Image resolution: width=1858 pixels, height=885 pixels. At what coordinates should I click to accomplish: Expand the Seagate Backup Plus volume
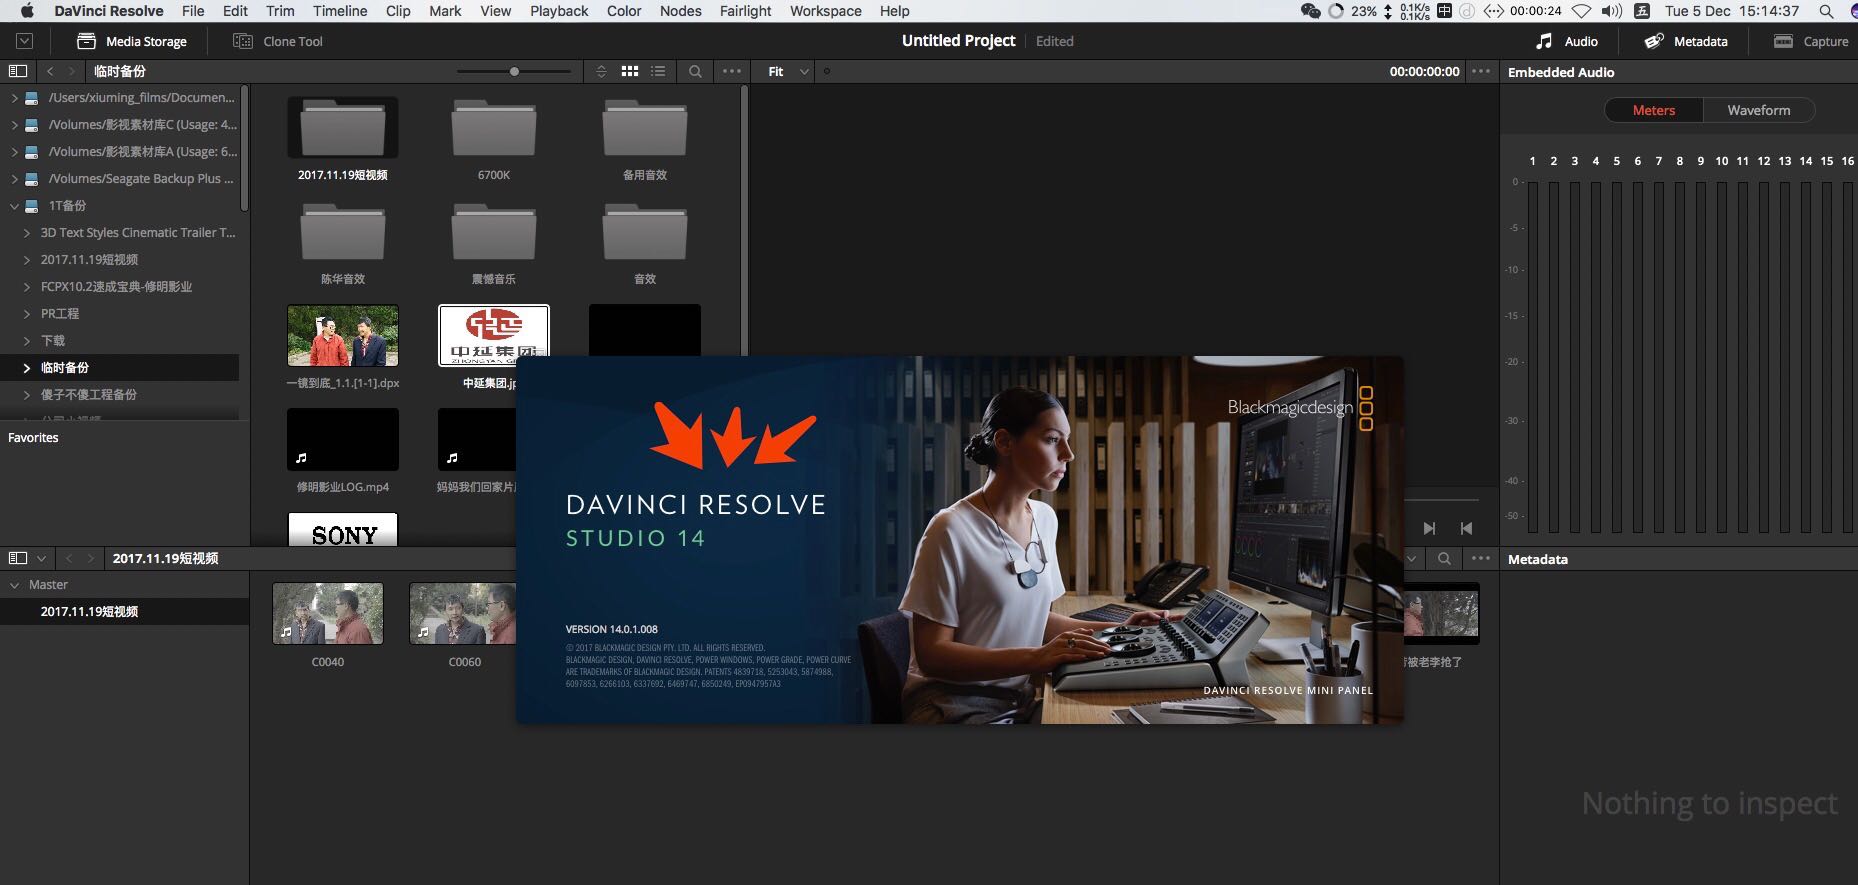[x=14, y=179]
